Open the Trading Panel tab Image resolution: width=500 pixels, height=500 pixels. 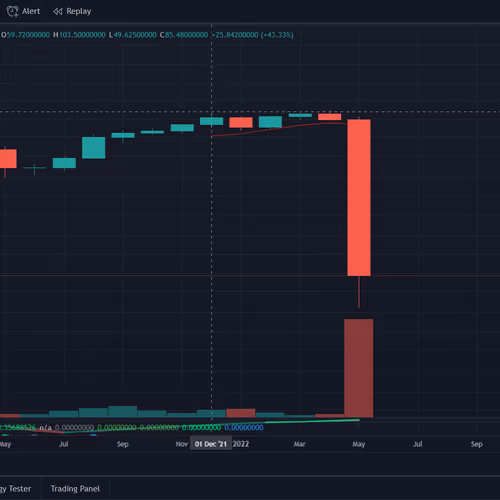click(75, 489)
